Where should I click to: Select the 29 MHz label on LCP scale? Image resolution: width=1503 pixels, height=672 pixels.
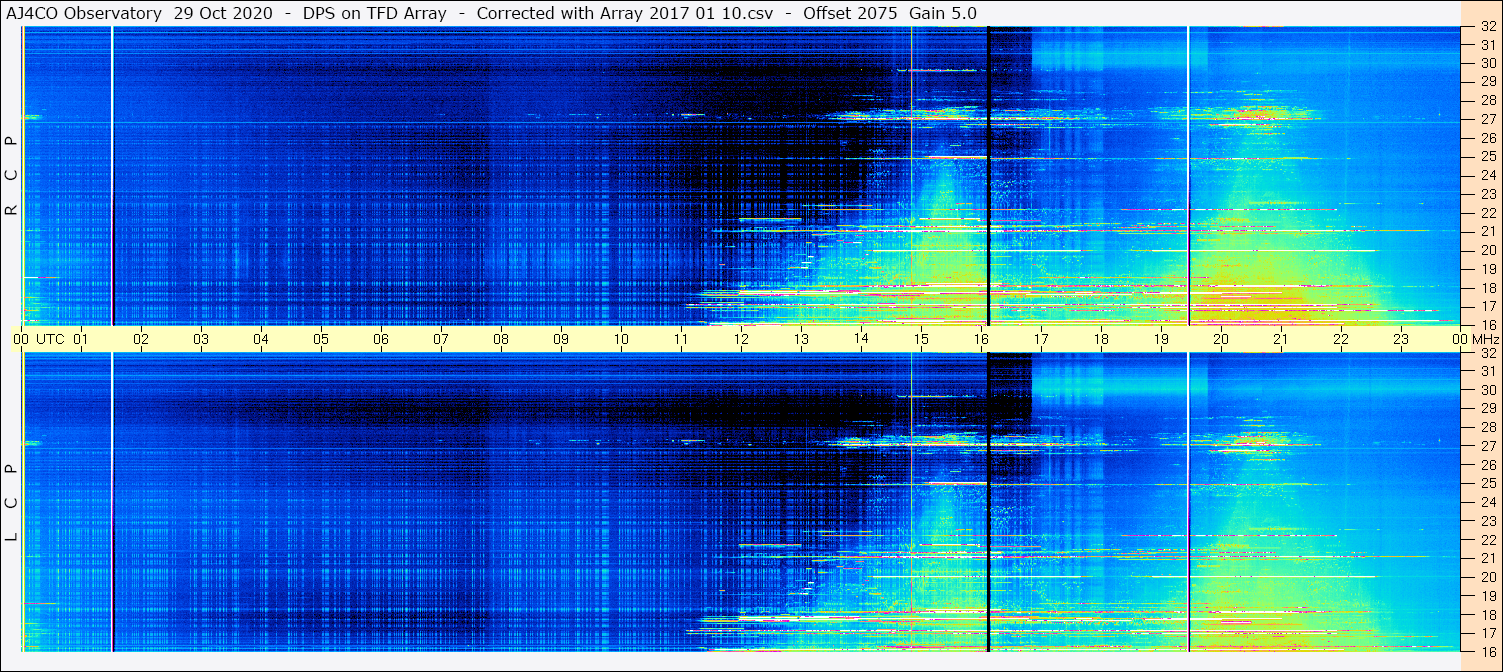tap(1487, 409)
